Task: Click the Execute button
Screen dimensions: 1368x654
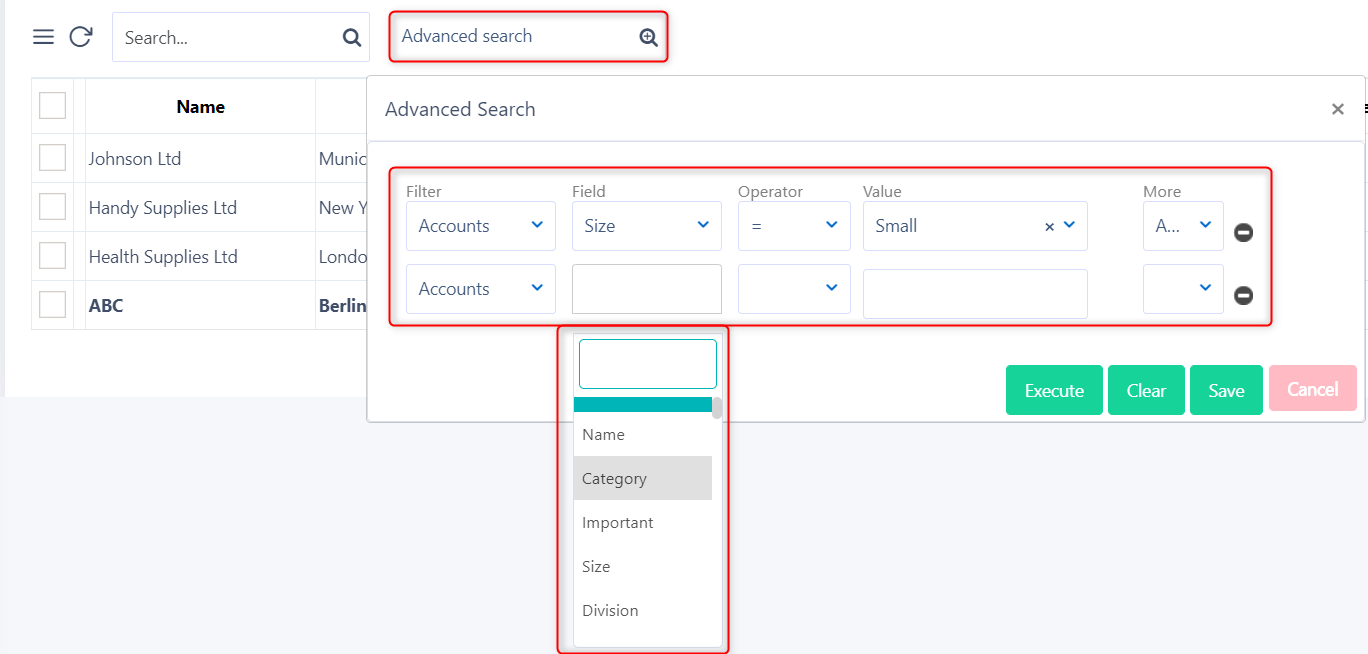Action: (1054, 390)
